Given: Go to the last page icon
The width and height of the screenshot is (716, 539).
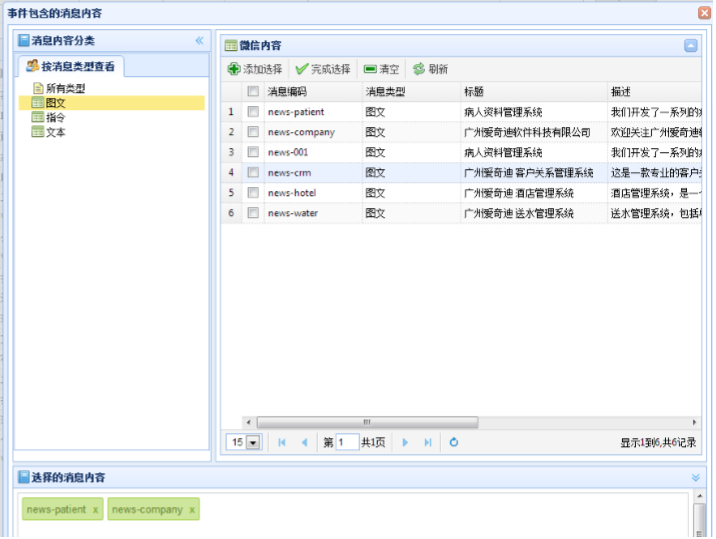Looking at the screenshot, I should [x=427, y=442].
